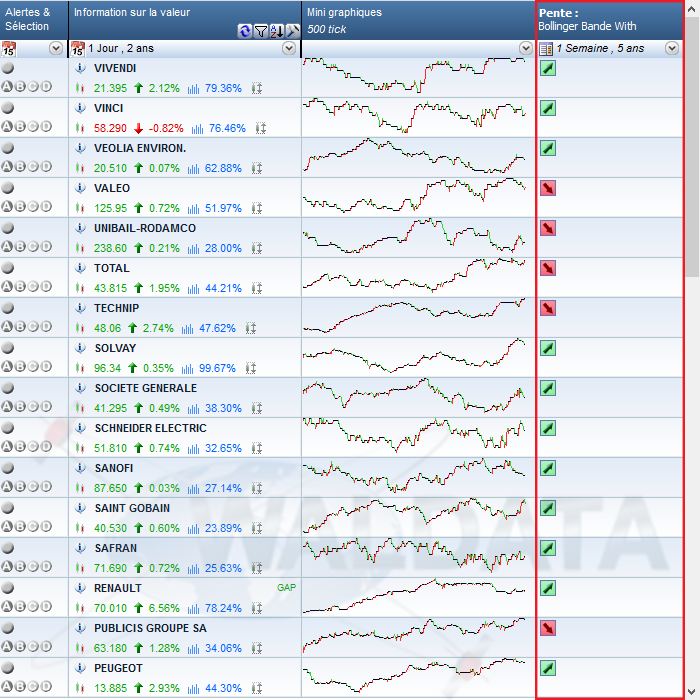Screen dimensions: 700x700
Task: Open the 1 Semaine, 5 ans dropdown
Action: coord(672,48)
